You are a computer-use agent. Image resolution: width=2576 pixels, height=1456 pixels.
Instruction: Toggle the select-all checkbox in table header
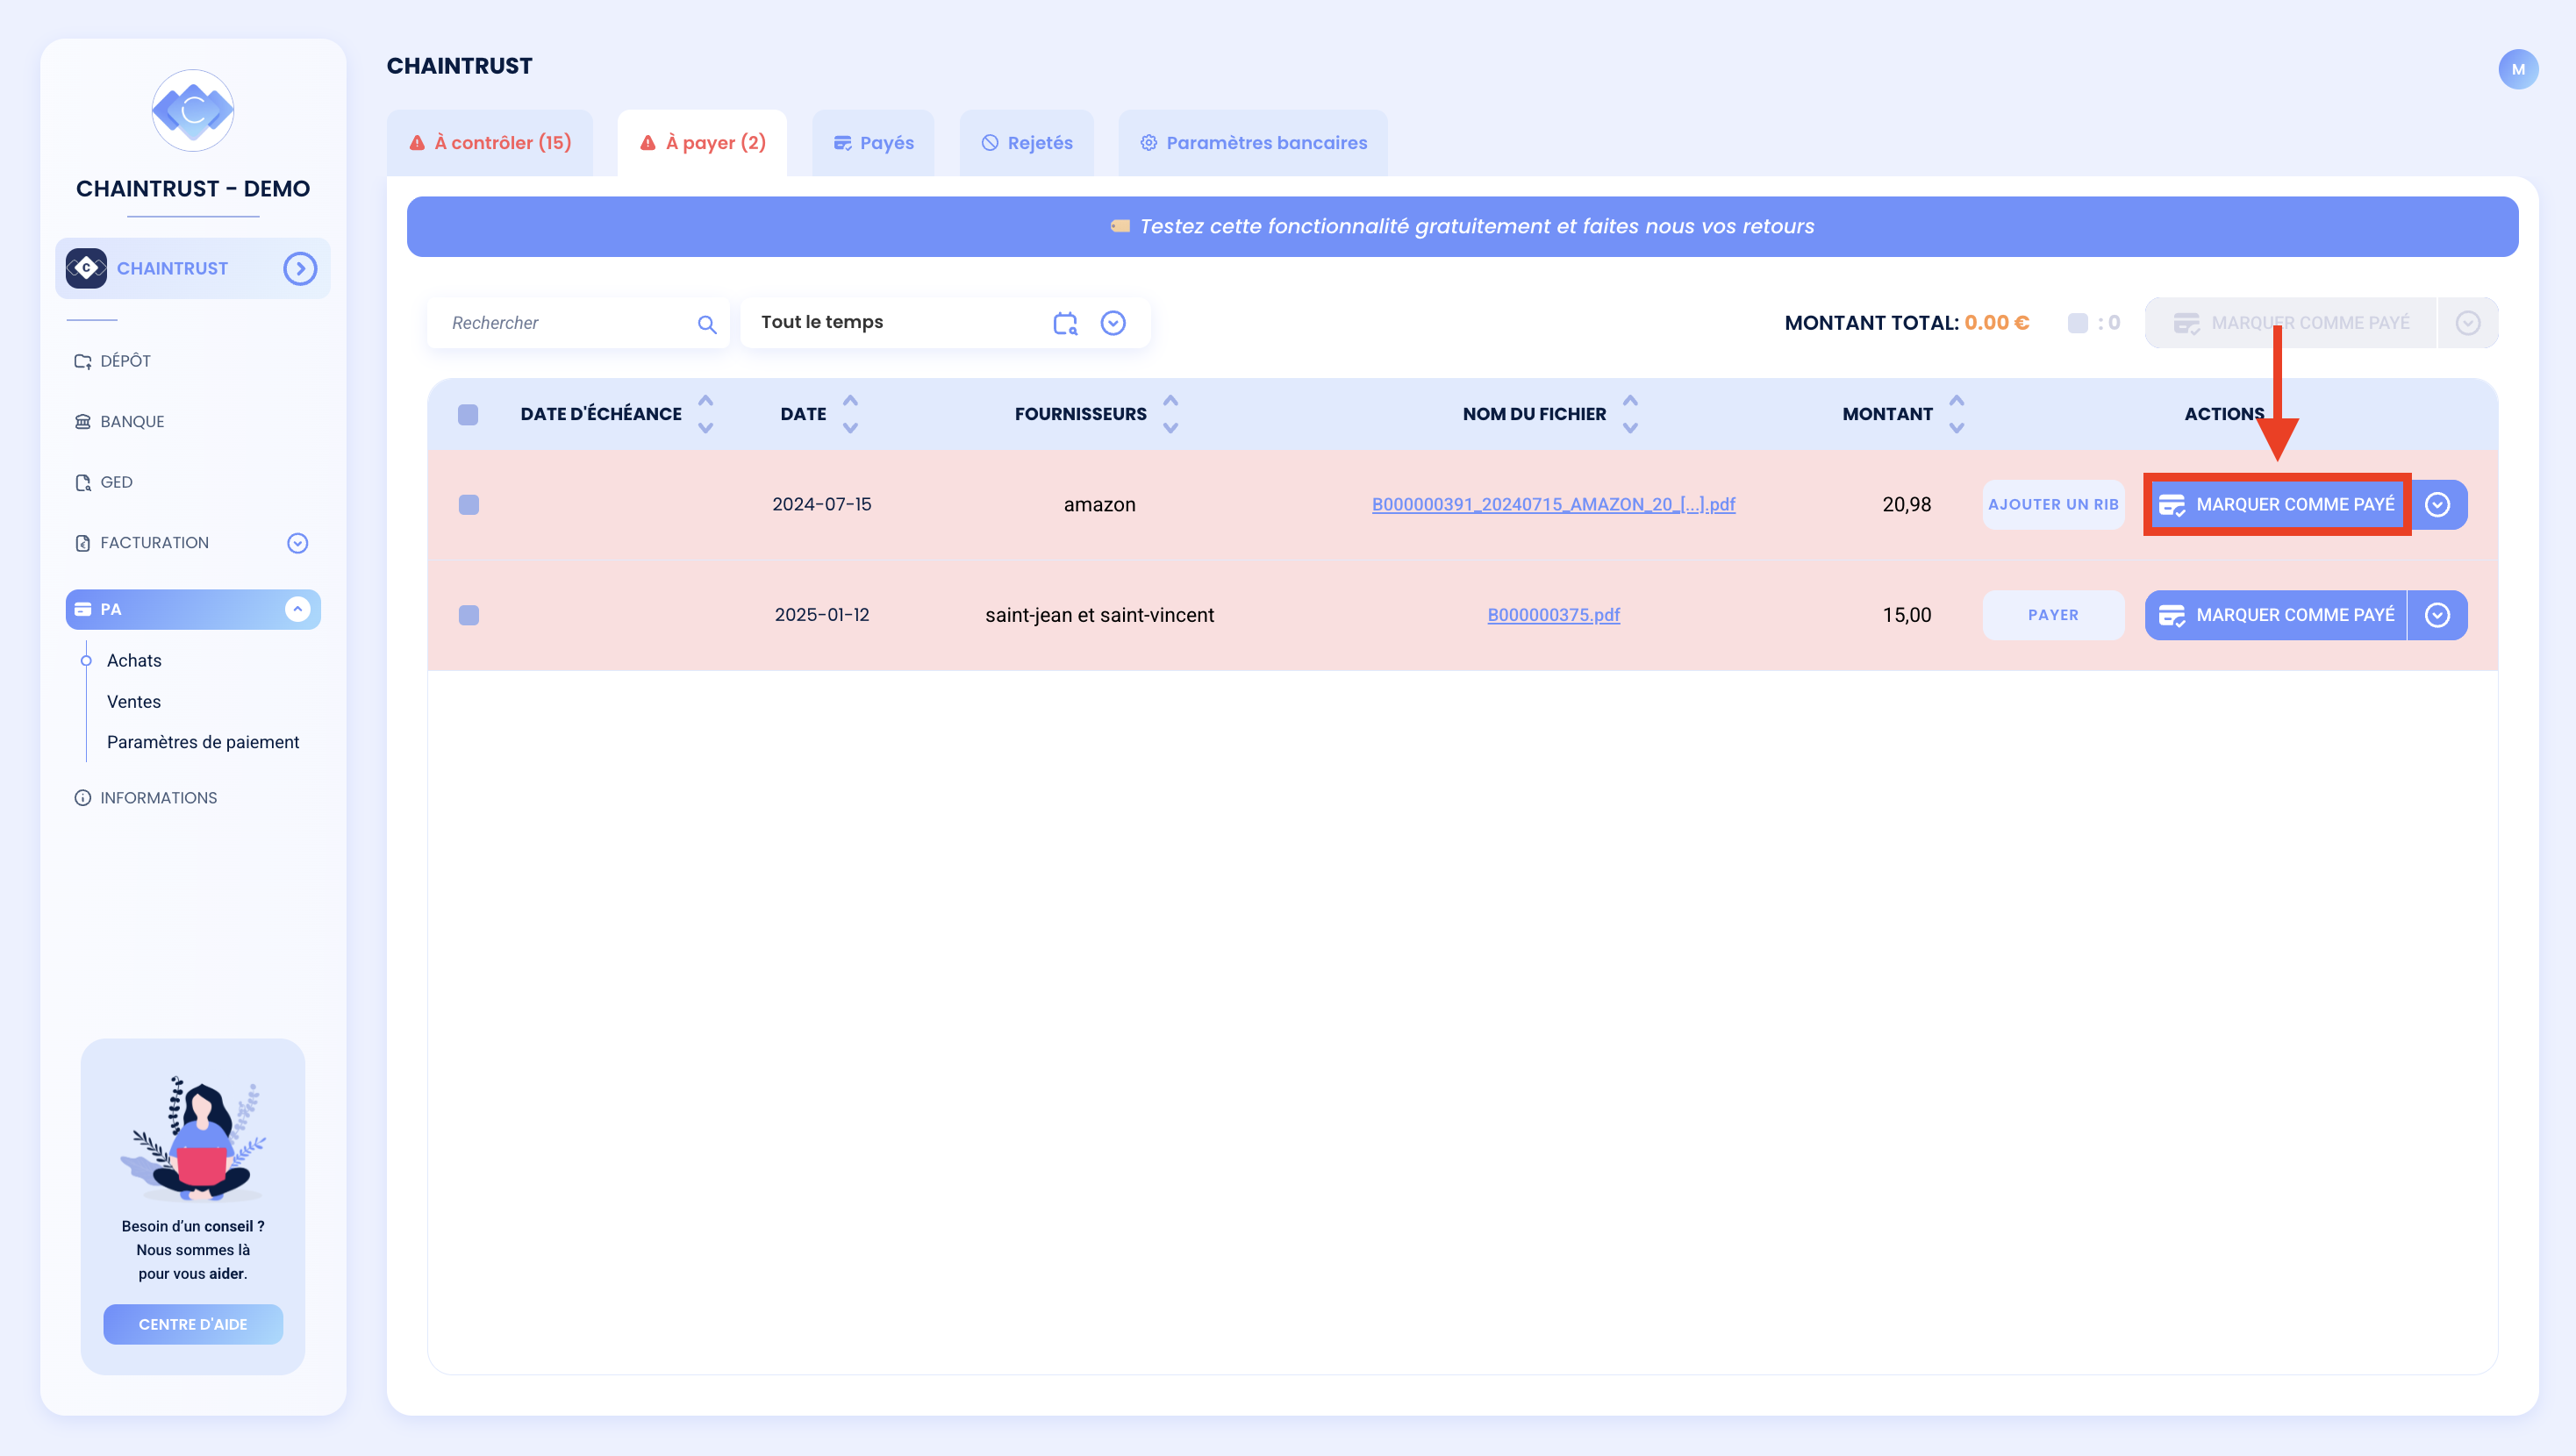[x=468, y=415]
